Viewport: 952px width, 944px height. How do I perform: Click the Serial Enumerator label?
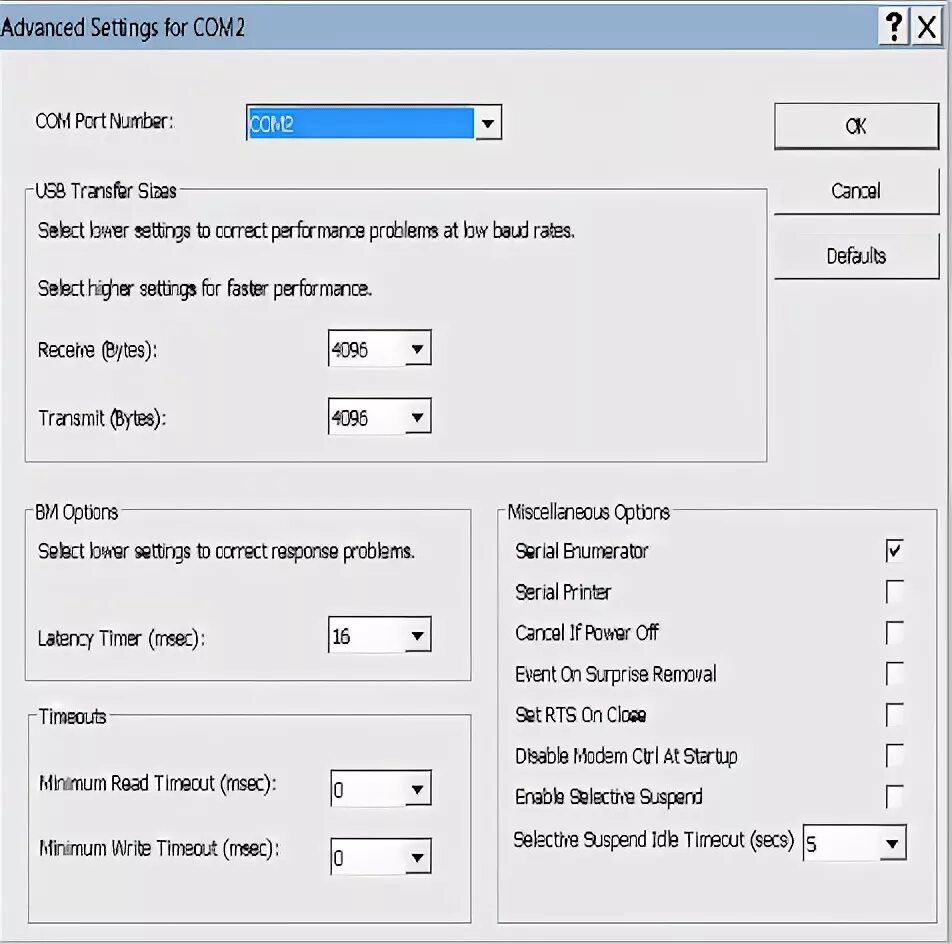coord(582,551)
